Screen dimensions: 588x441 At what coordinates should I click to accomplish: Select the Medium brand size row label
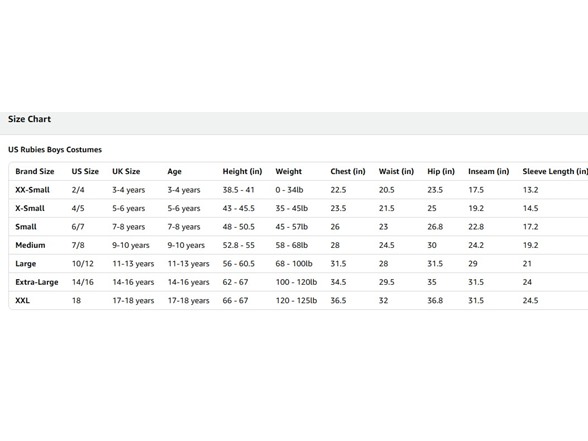pos(30,245)
